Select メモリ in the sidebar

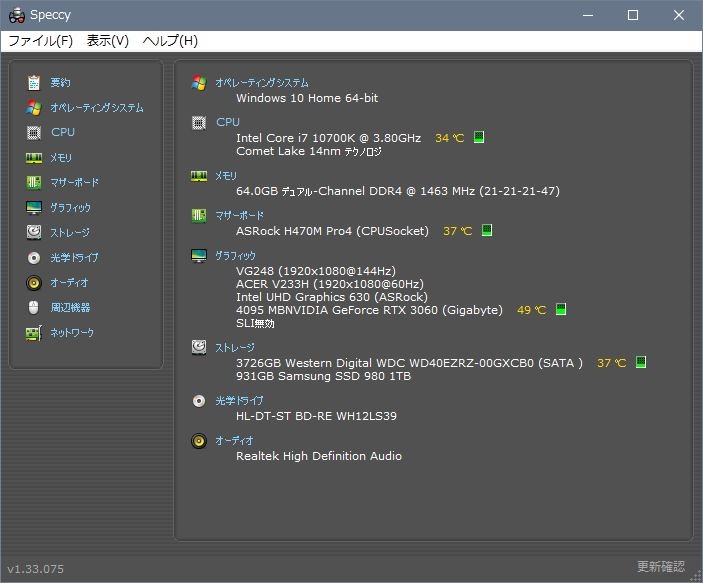[x=61, y=158]
